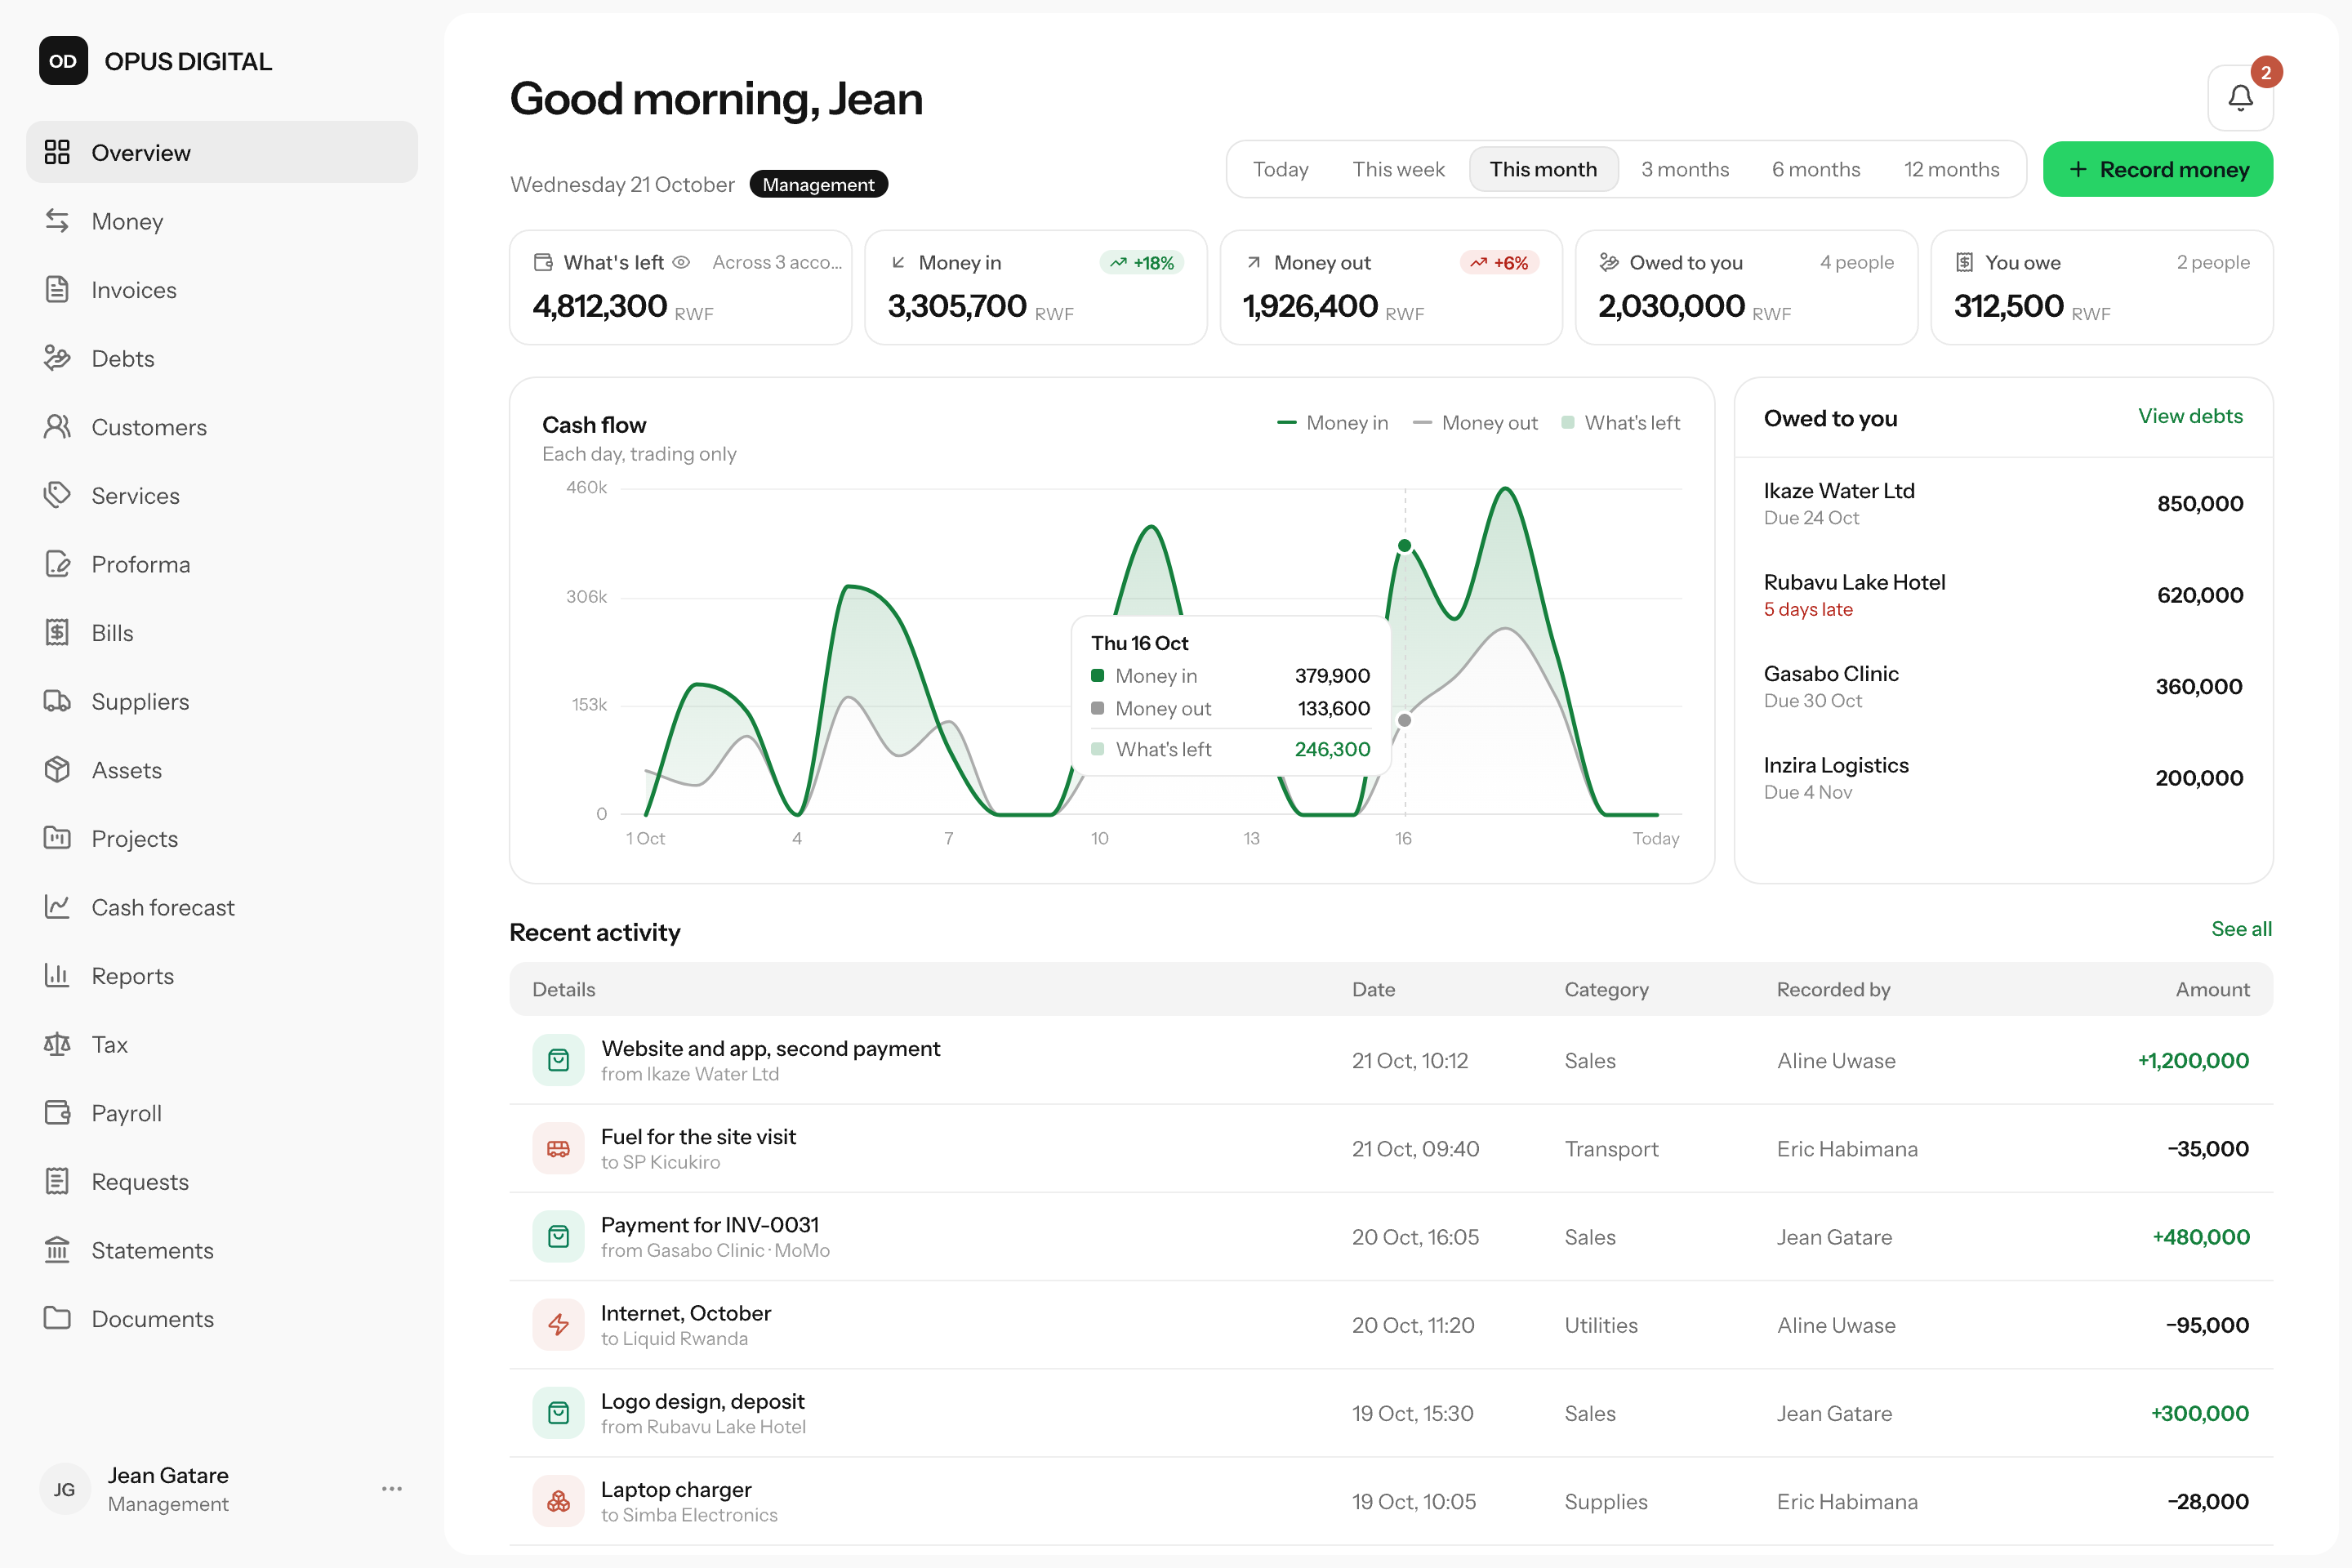Click the Date column header
Screen dimensions: 2352x1568
click(x=1373, y=989)
